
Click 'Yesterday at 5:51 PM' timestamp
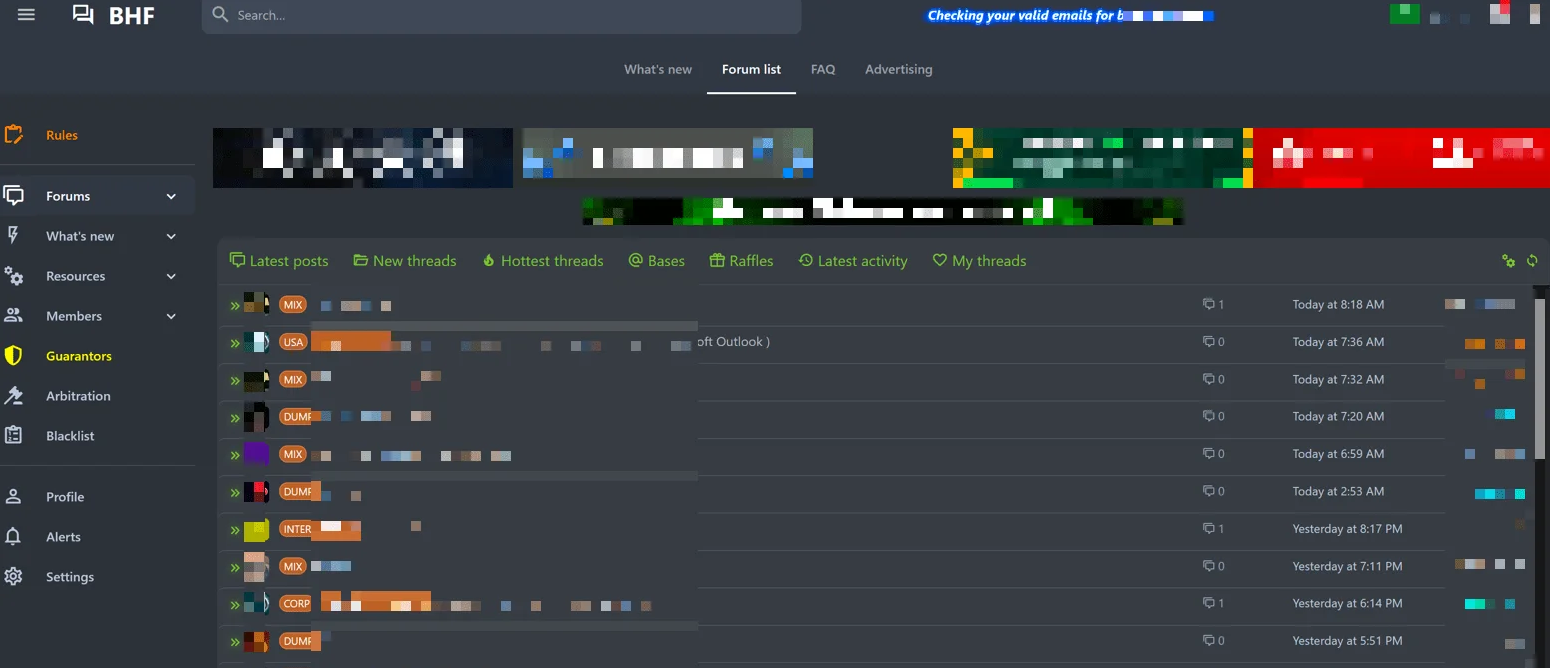[x=1347, y=640]
